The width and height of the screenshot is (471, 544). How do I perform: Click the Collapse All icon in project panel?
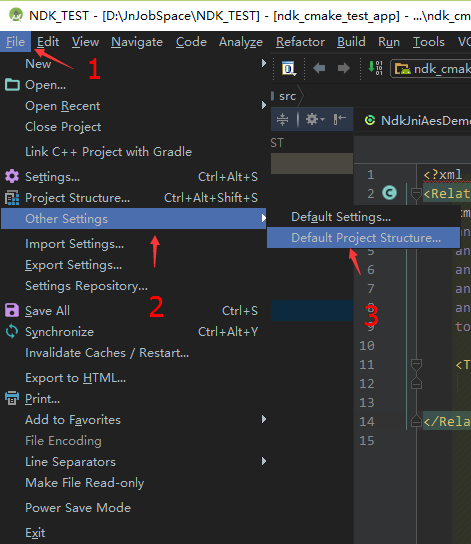pos(283,120)
